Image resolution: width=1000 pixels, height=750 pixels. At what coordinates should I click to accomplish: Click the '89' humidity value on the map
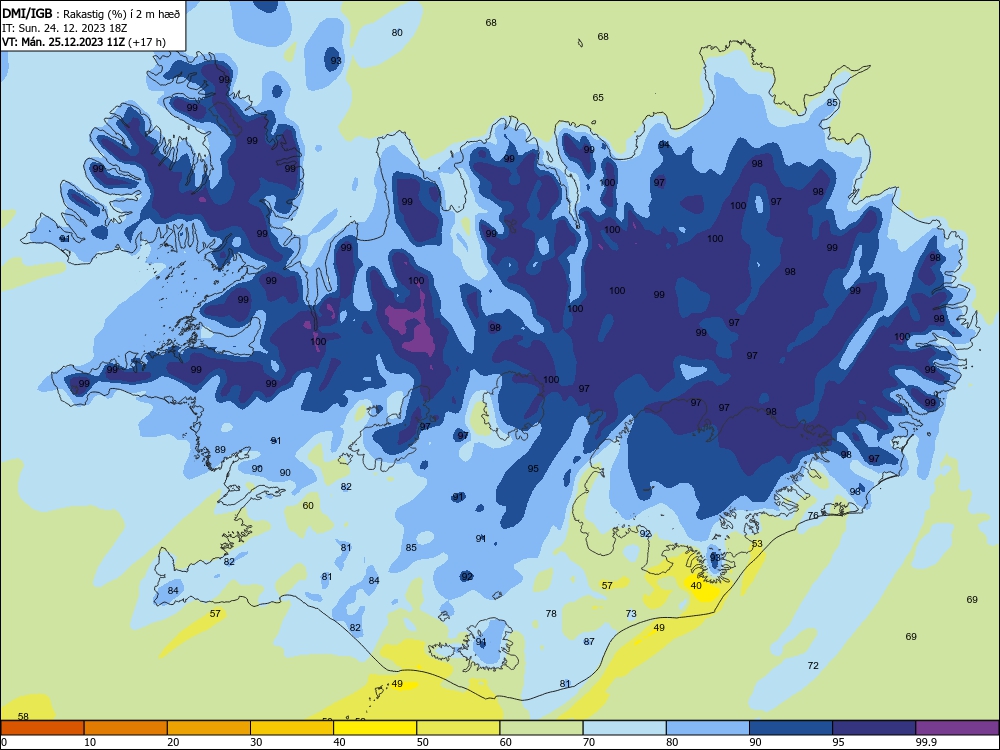tap(220, 450)
